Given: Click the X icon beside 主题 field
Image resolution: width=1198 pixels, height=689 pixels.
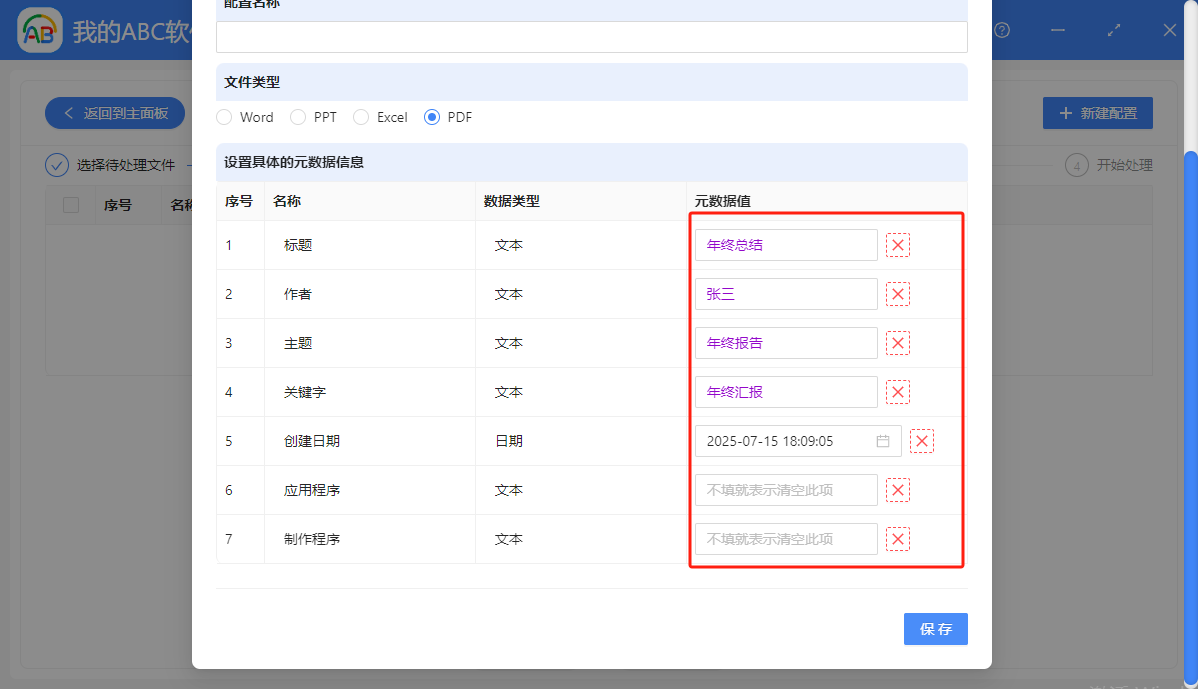Looking at the screenshot, I should [897, 342].
